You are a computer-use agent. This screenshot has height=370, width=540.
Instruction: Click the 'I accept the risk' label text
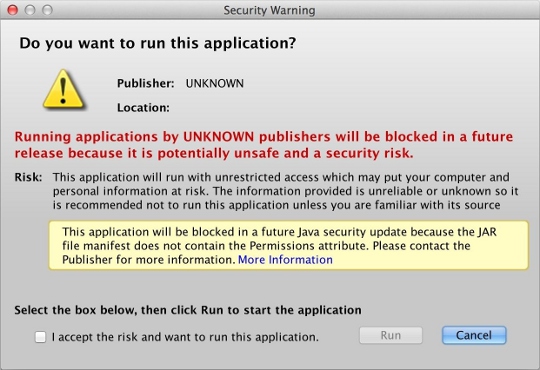coord(185,337)
